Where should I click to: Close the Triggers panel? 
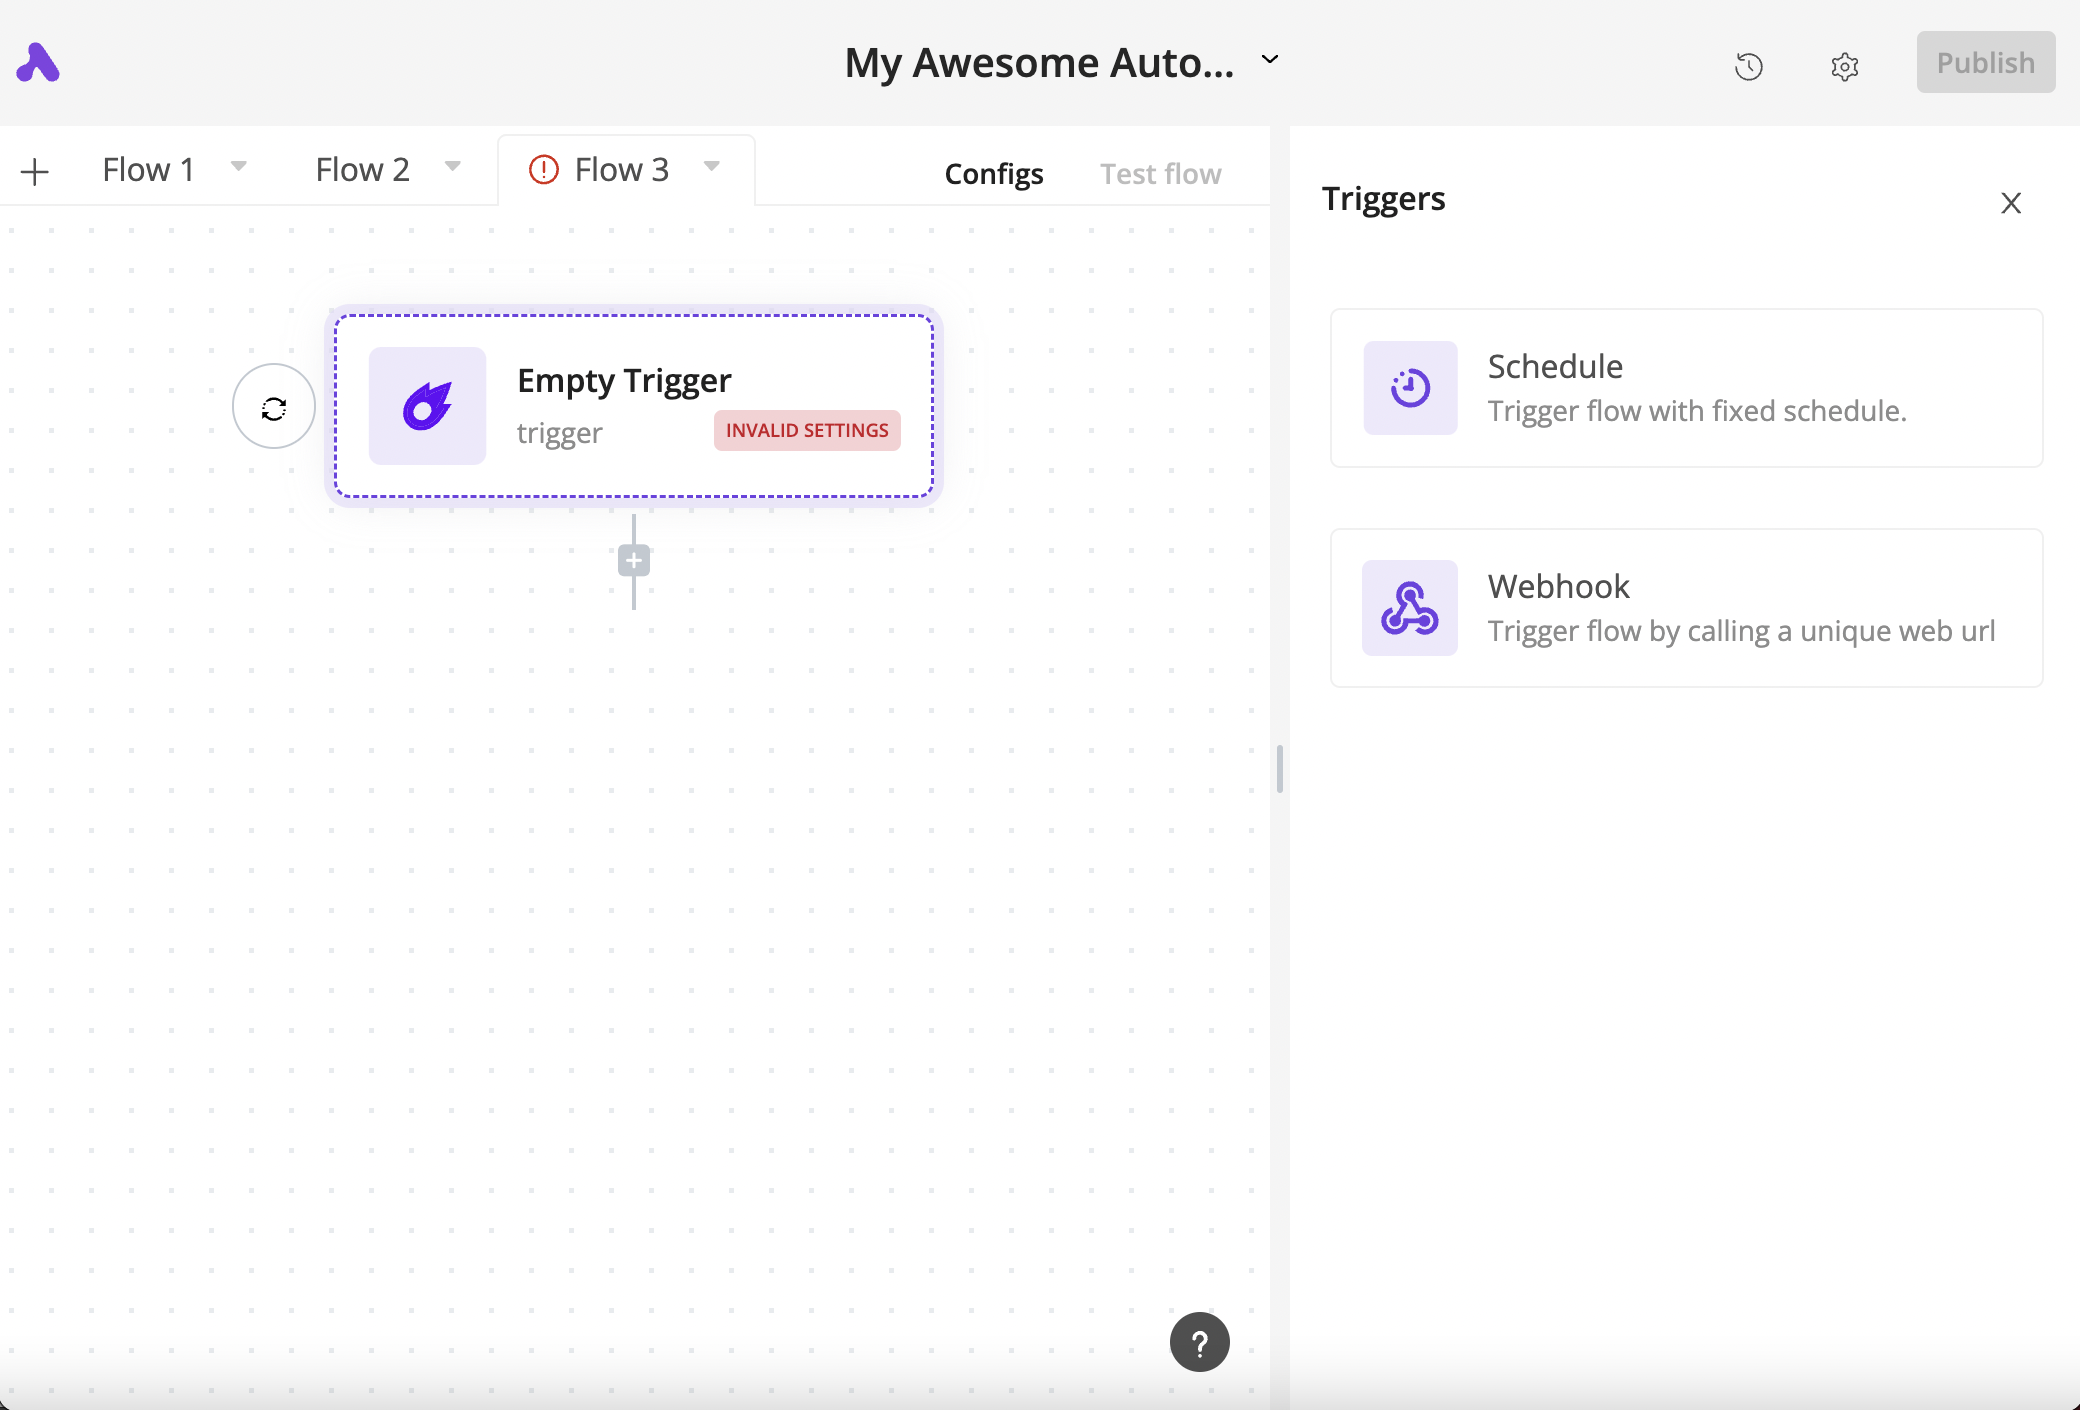click(x=2011, y=203)
